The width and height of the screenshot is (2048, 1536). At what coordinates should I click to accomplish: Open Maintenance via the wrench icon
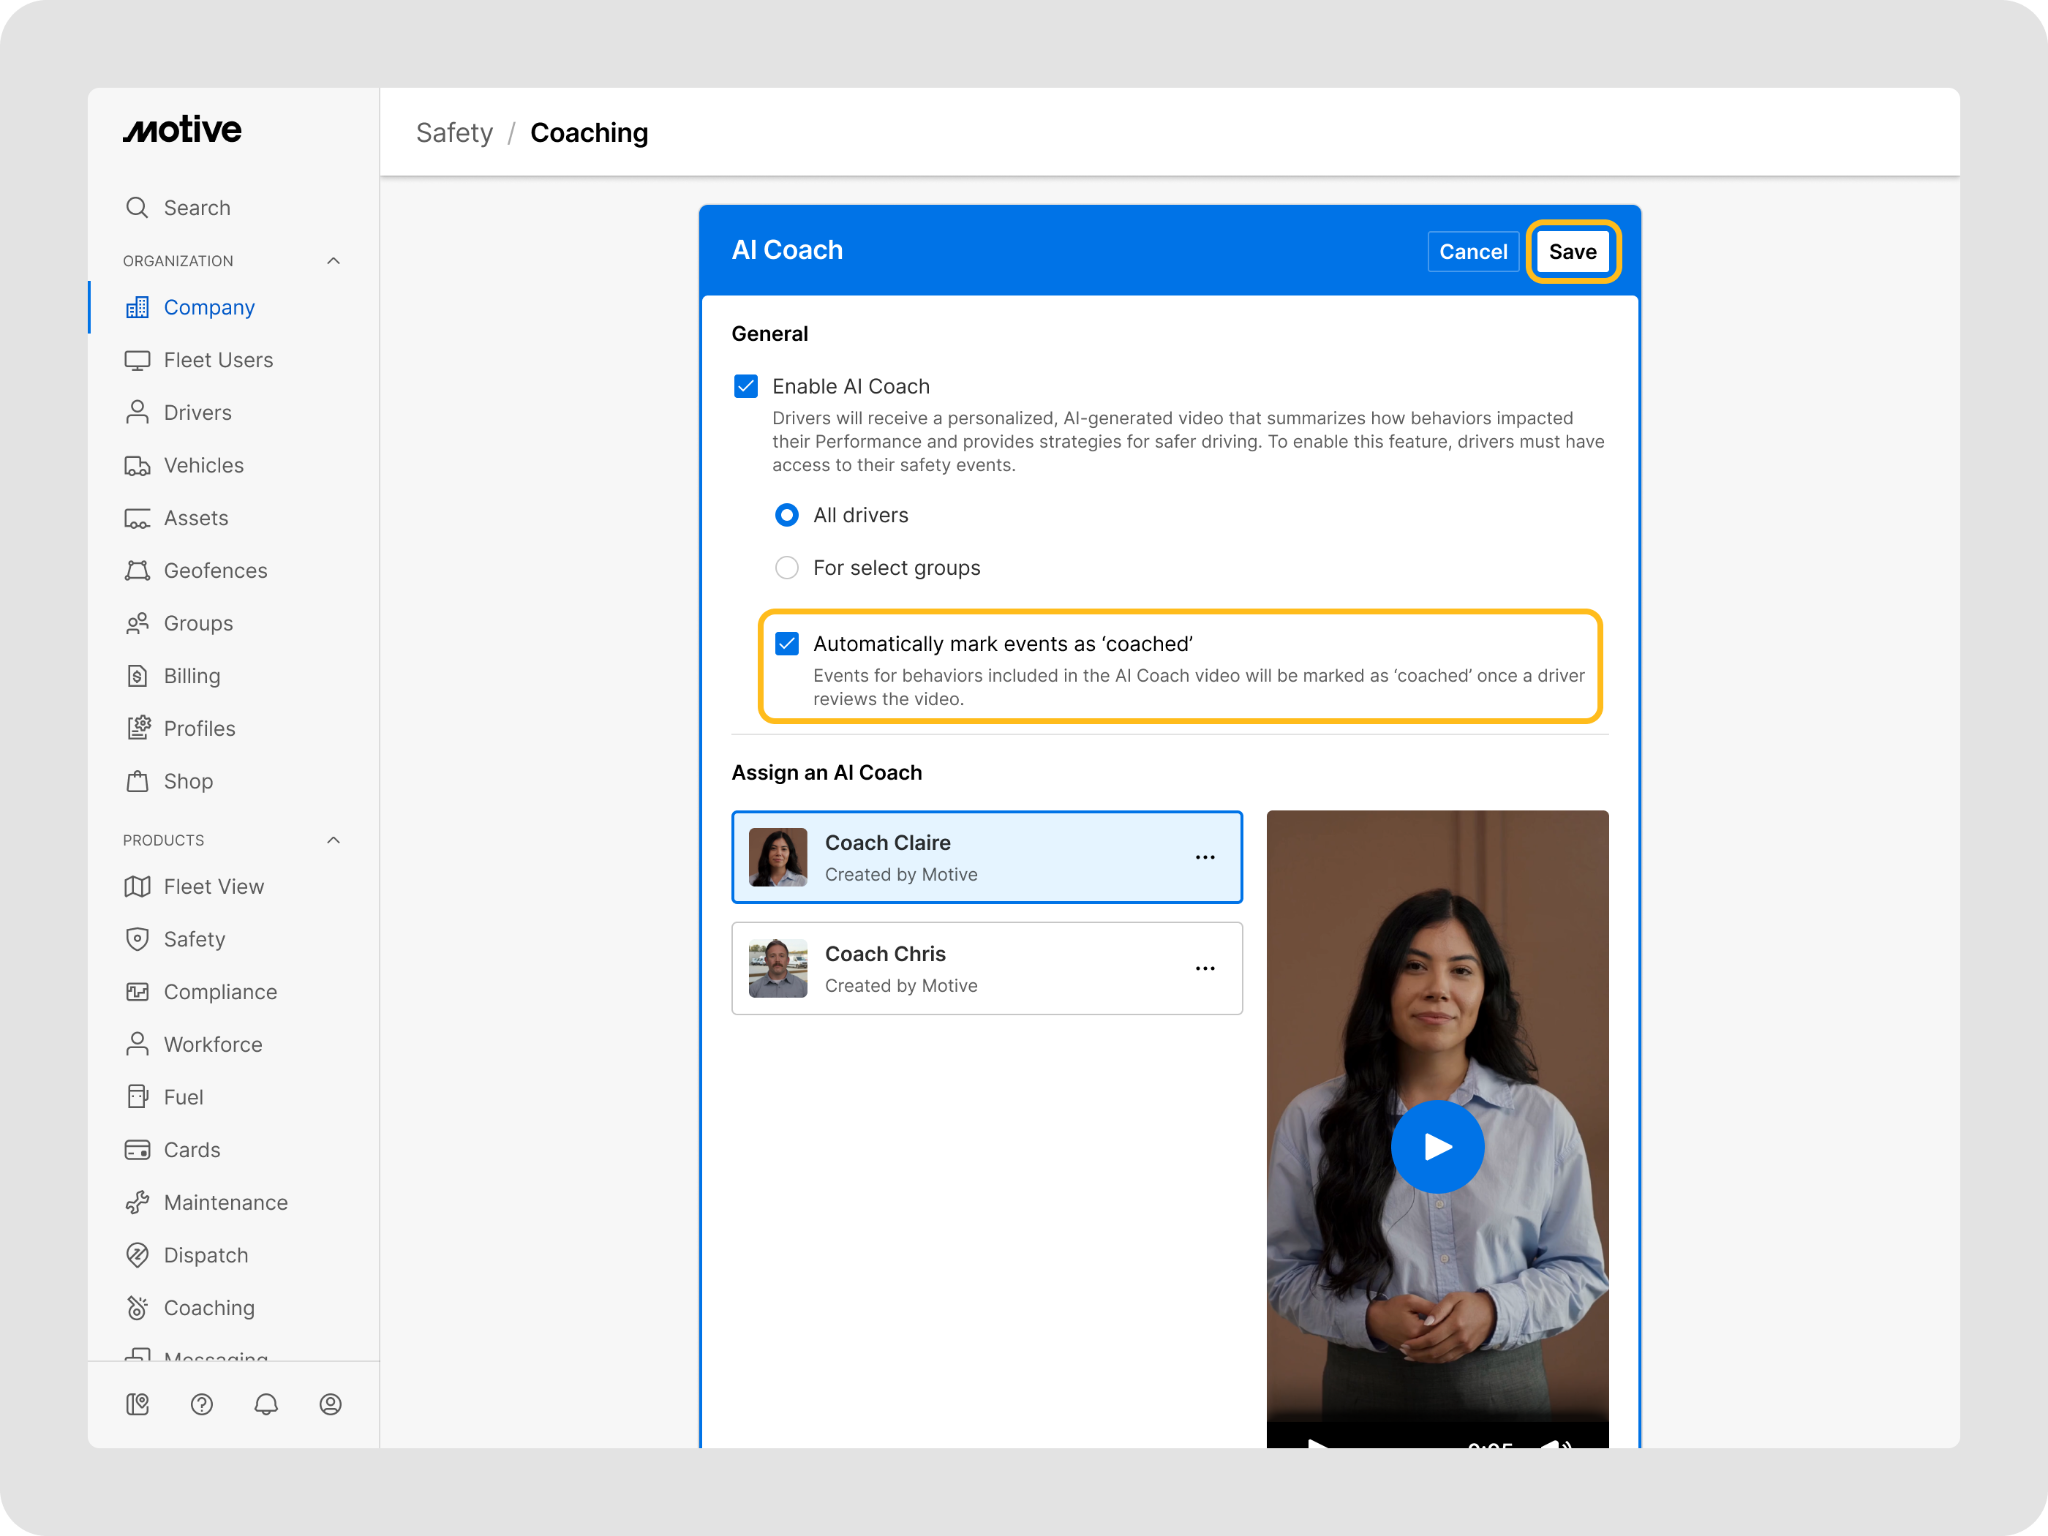pos(137,1202)
